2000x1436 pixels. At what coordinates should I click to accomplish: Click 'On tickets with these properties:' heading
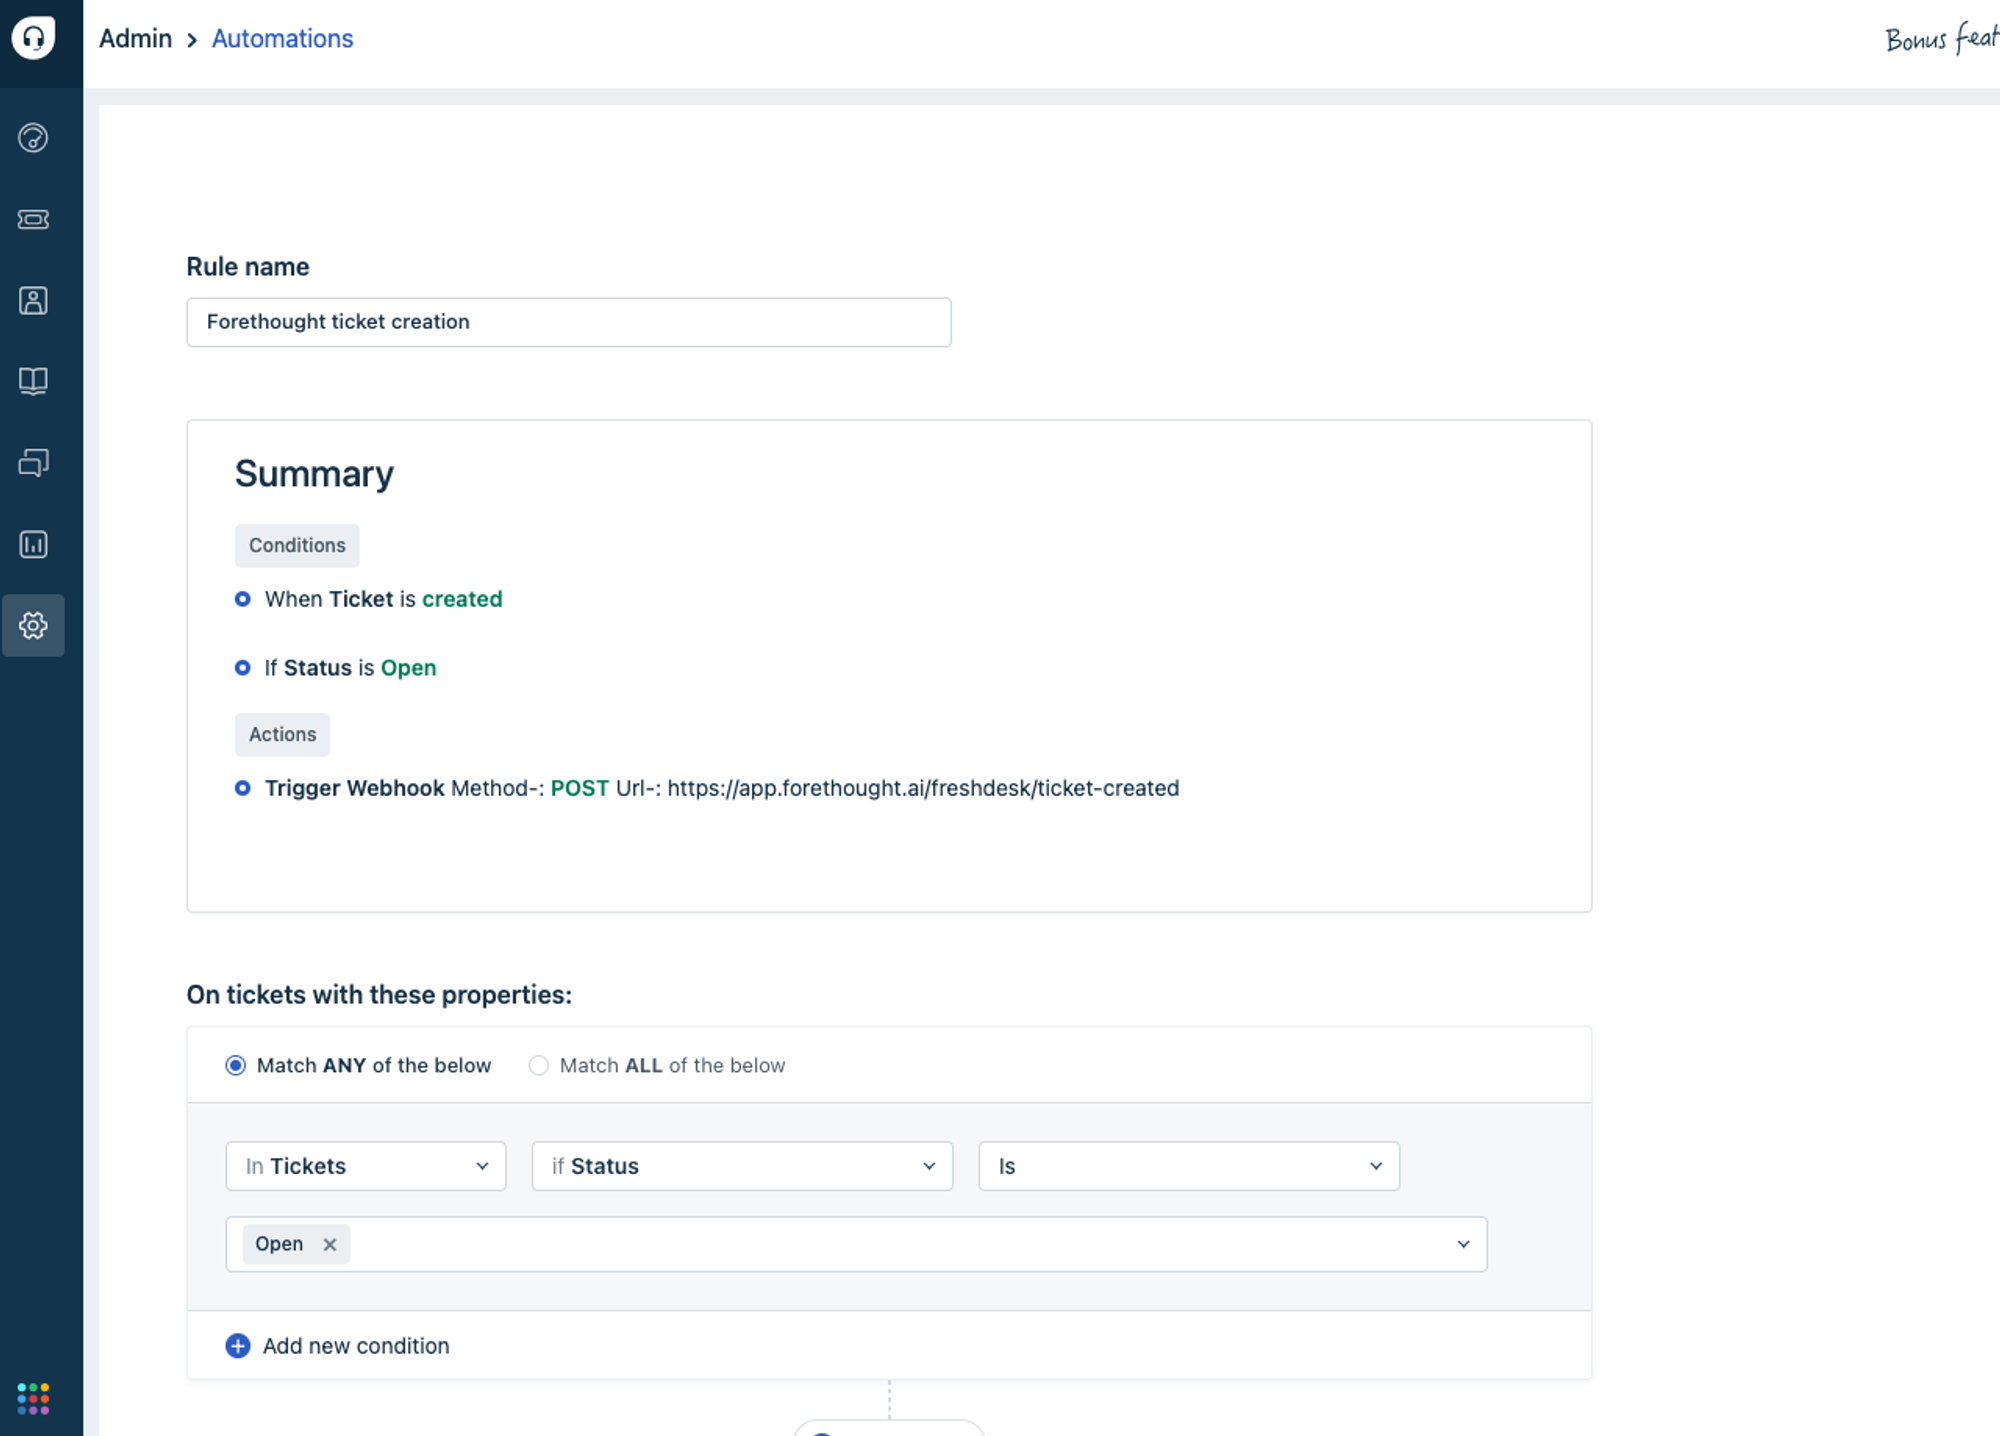coord(379,995)
